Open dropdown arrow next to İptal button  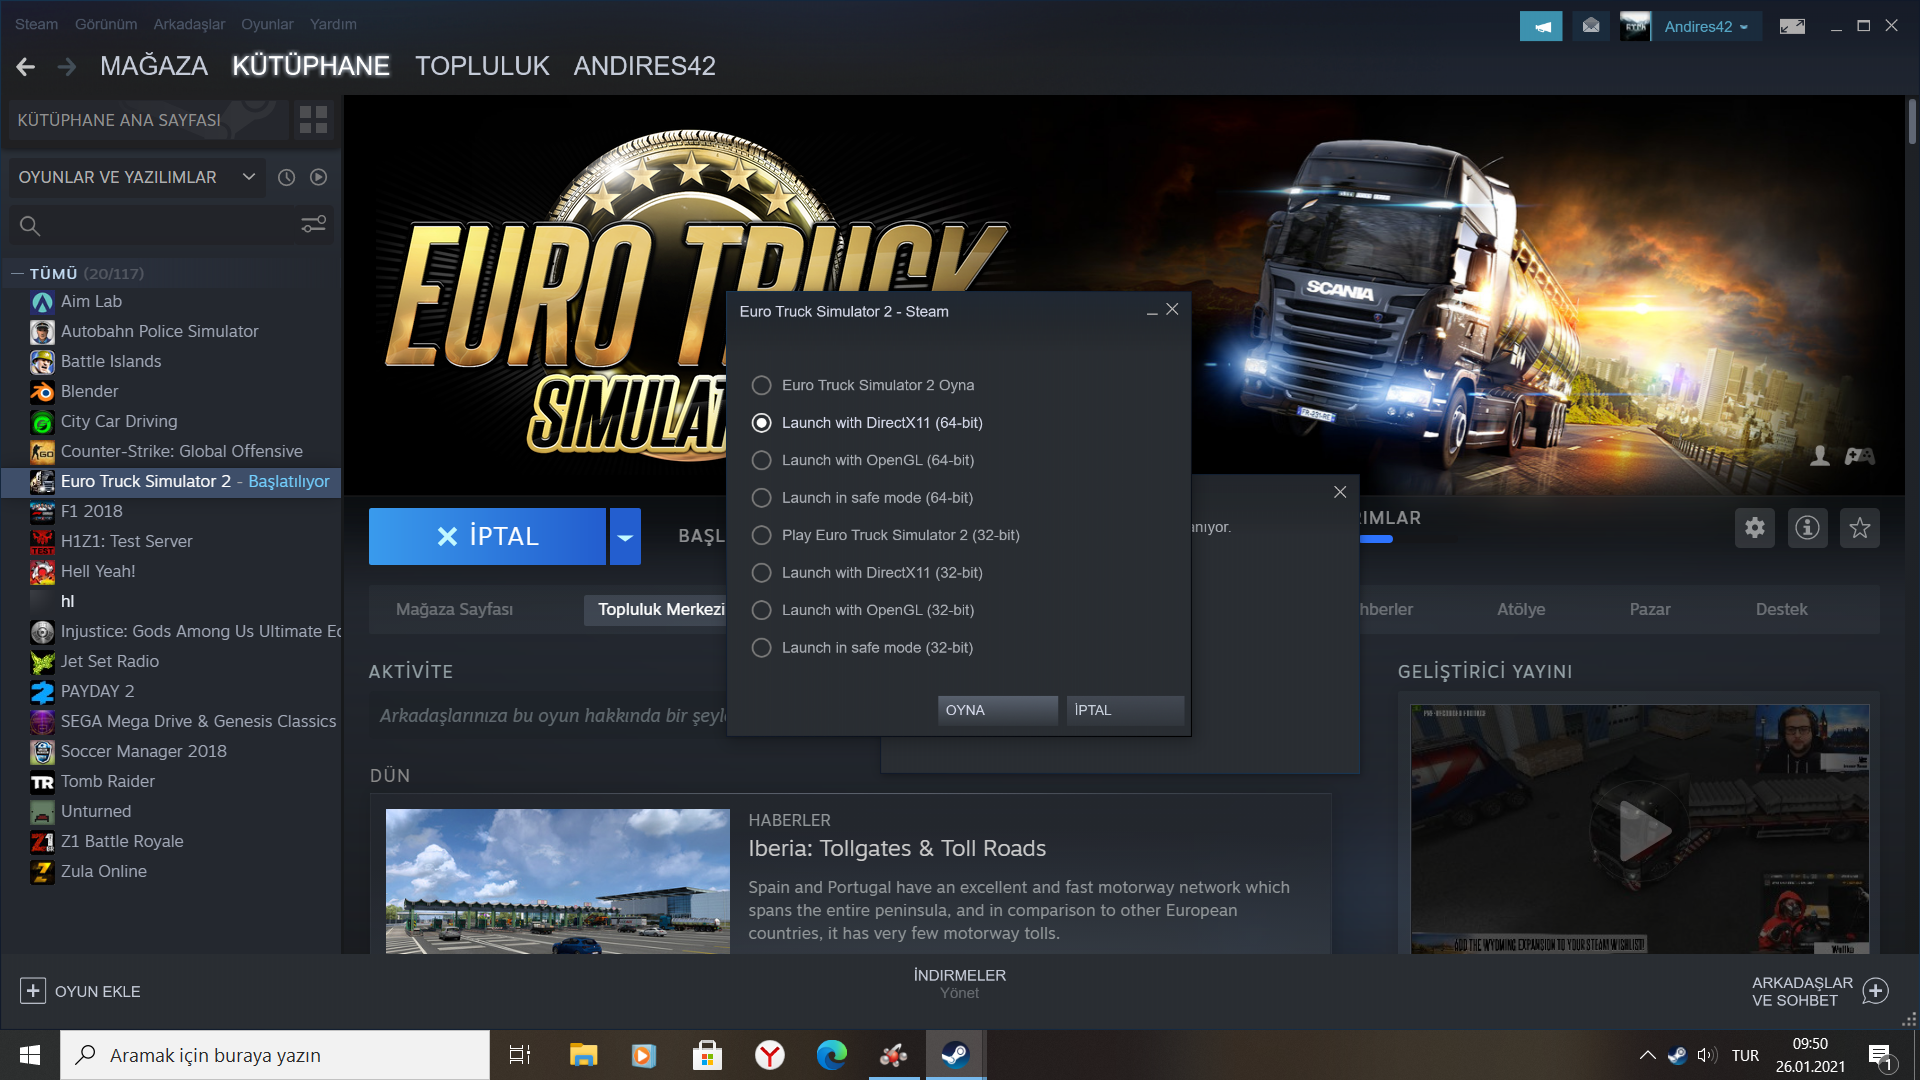(x=625, y=537)
